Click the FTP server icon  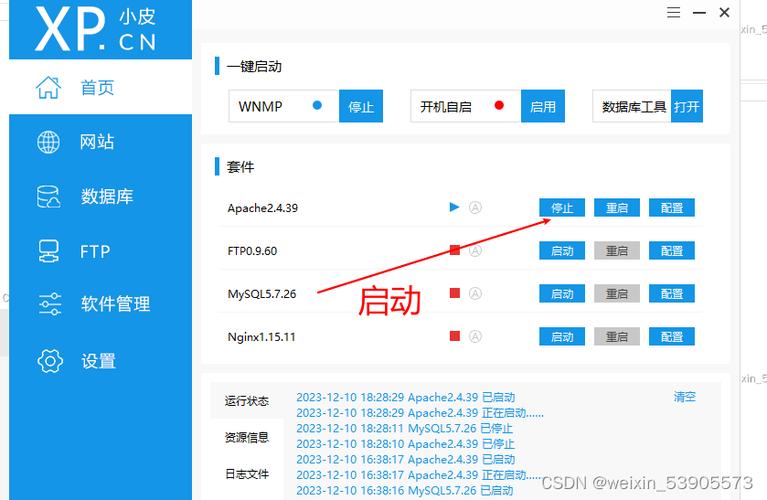click(48, 251)
